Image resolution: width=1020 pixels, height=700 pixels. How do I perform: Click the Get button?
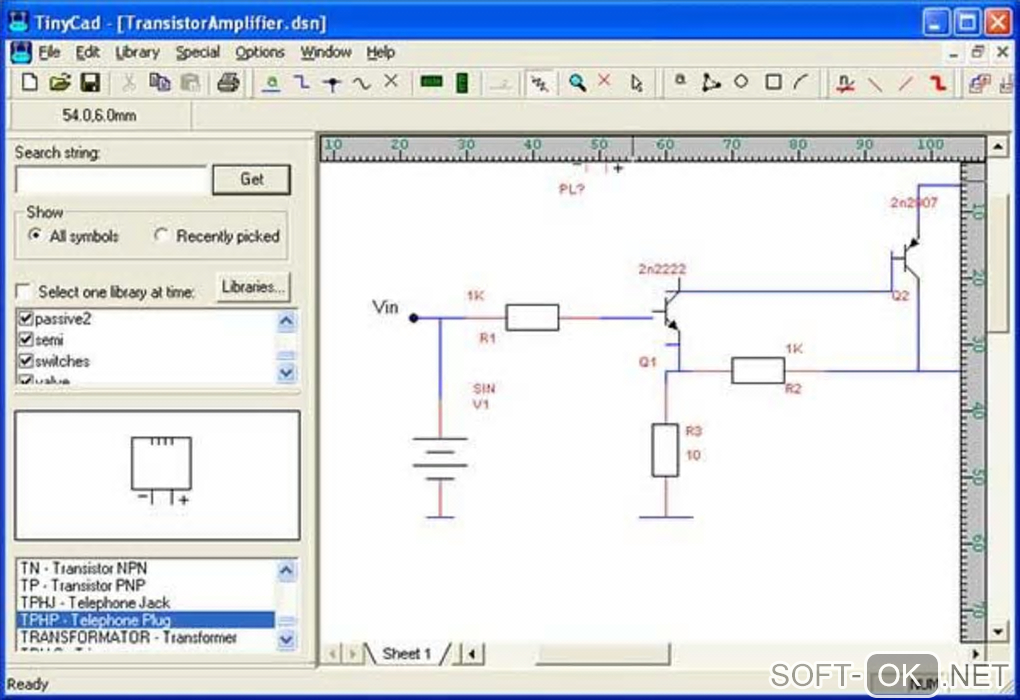tap(252, 179)
